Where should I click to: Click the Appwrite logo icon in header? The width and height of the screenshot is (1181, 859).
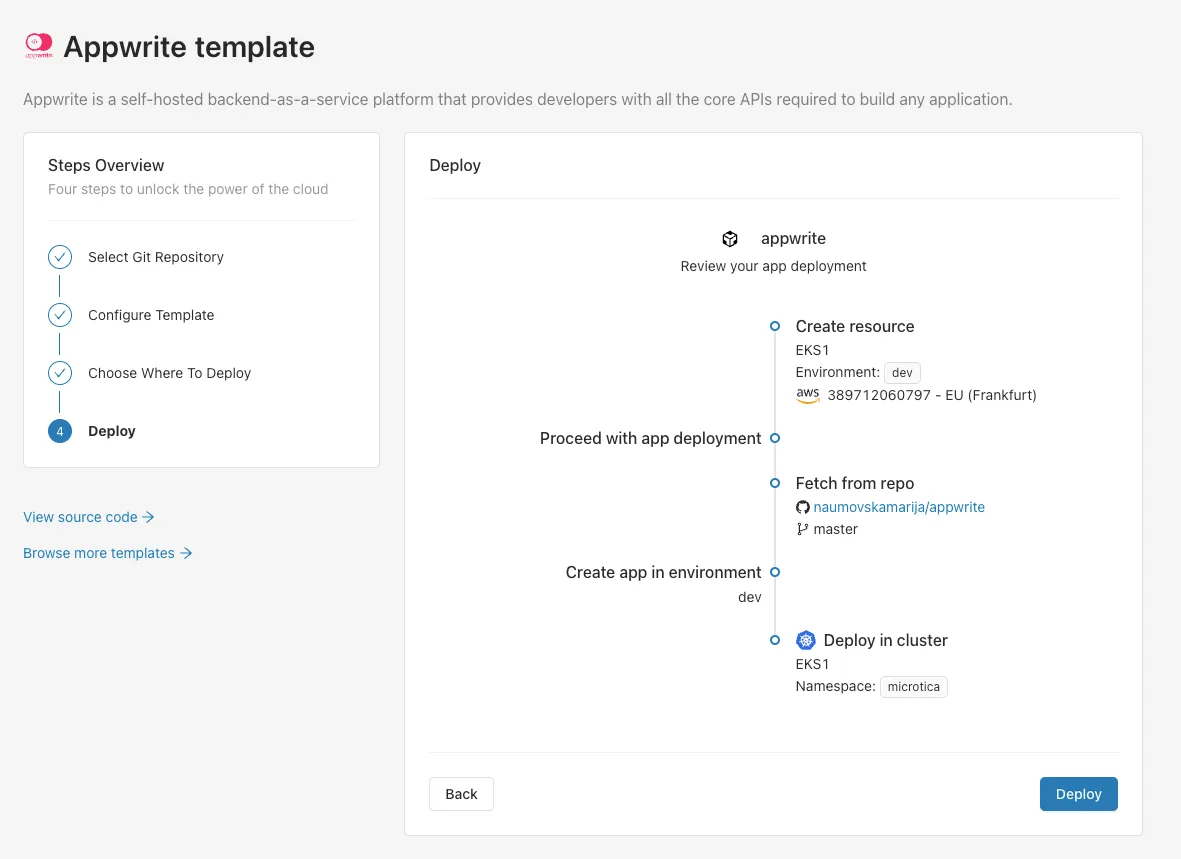[38, 46]
